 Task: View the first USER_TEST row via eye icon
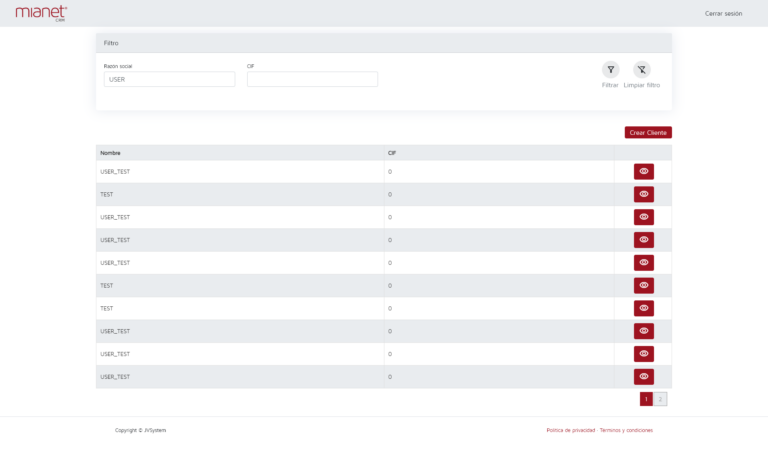(643, 171)
